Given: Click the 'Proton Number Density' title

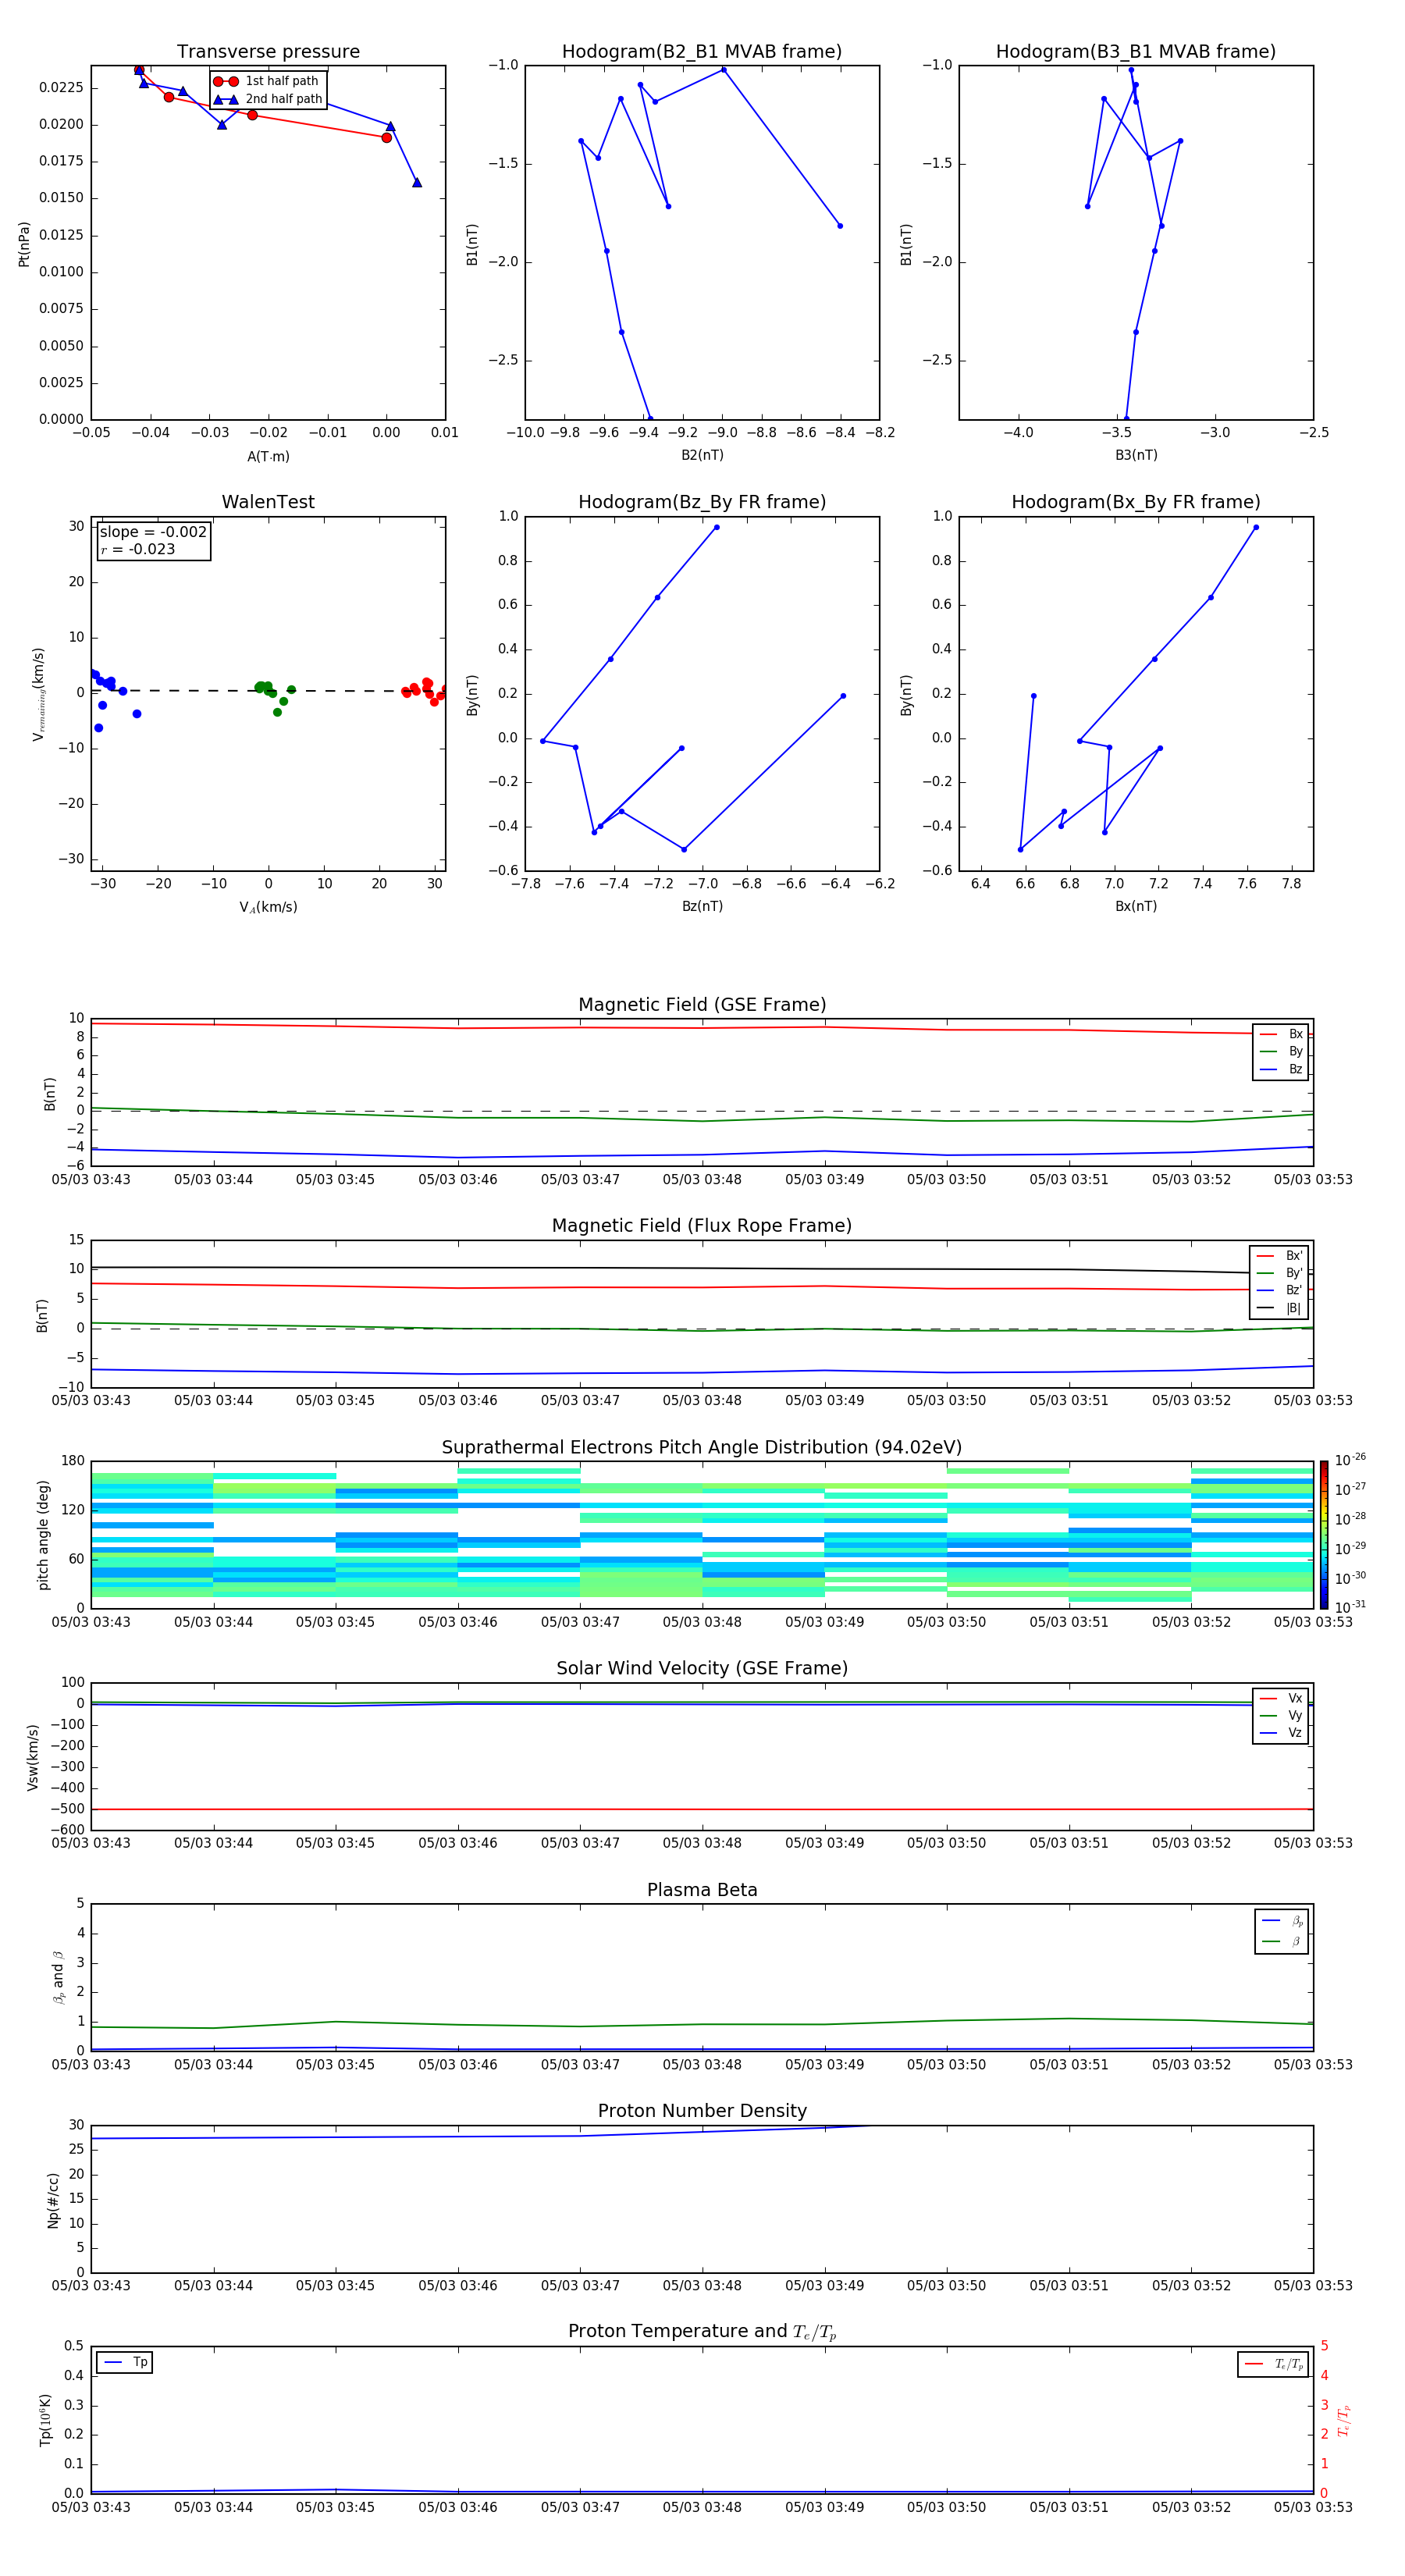Looking at the screenshot, I should point(702,2111).
